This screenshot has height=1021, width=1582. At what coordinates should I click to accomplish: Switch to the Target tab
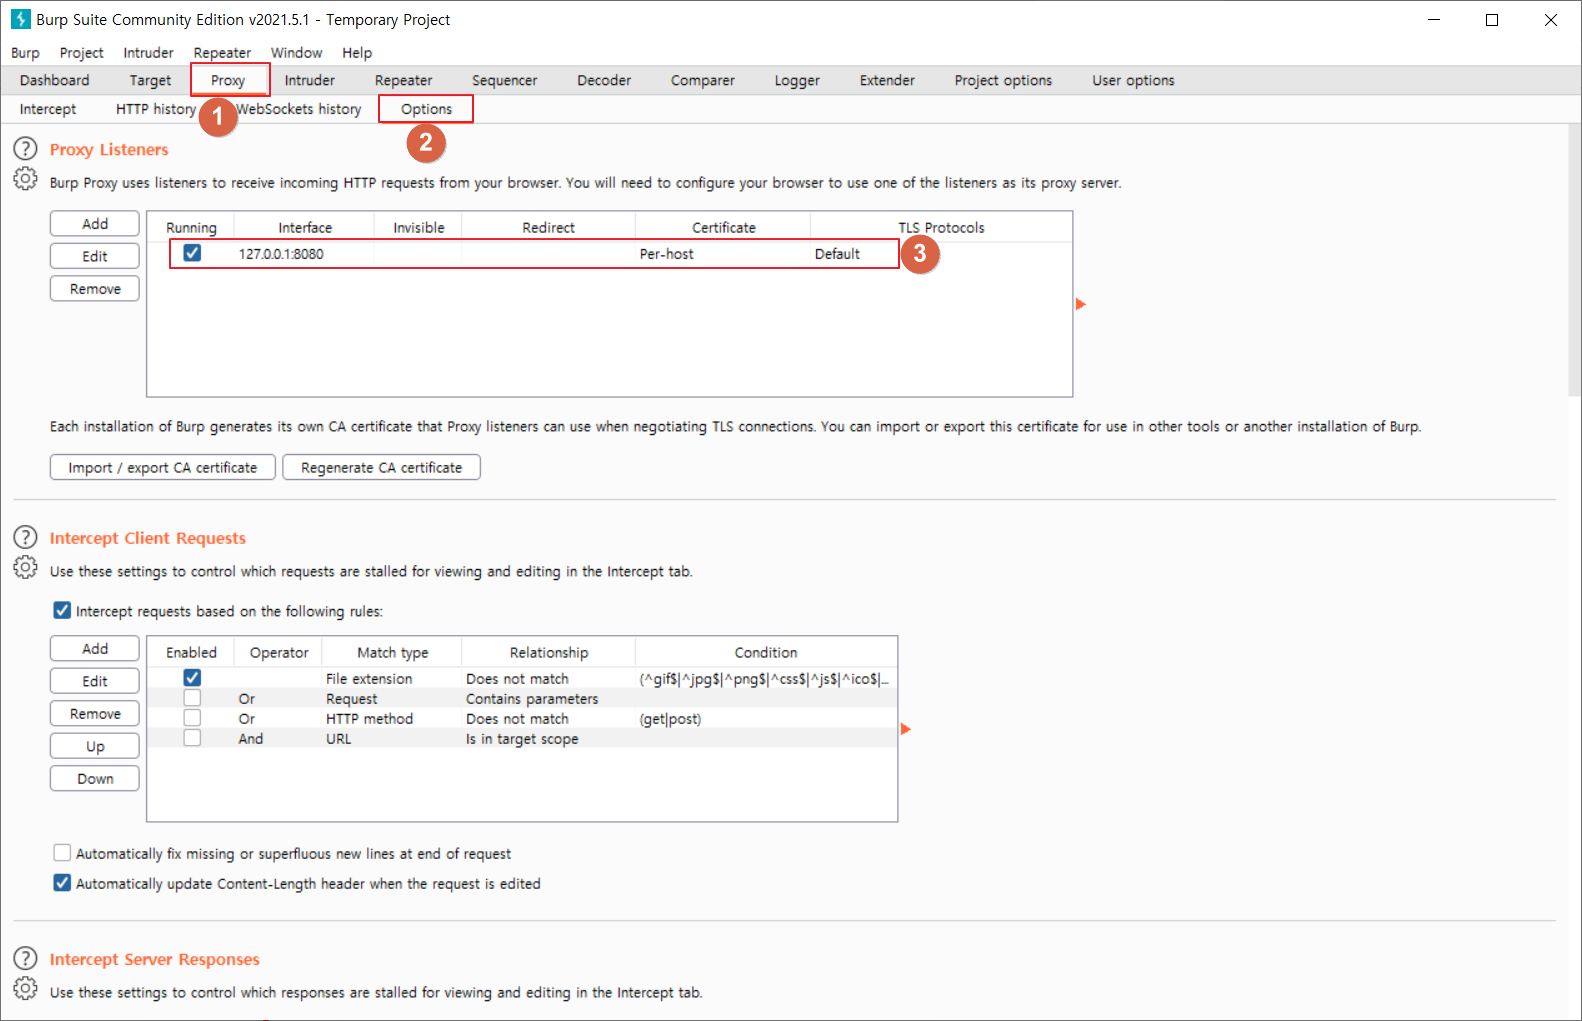pos(150,80)
